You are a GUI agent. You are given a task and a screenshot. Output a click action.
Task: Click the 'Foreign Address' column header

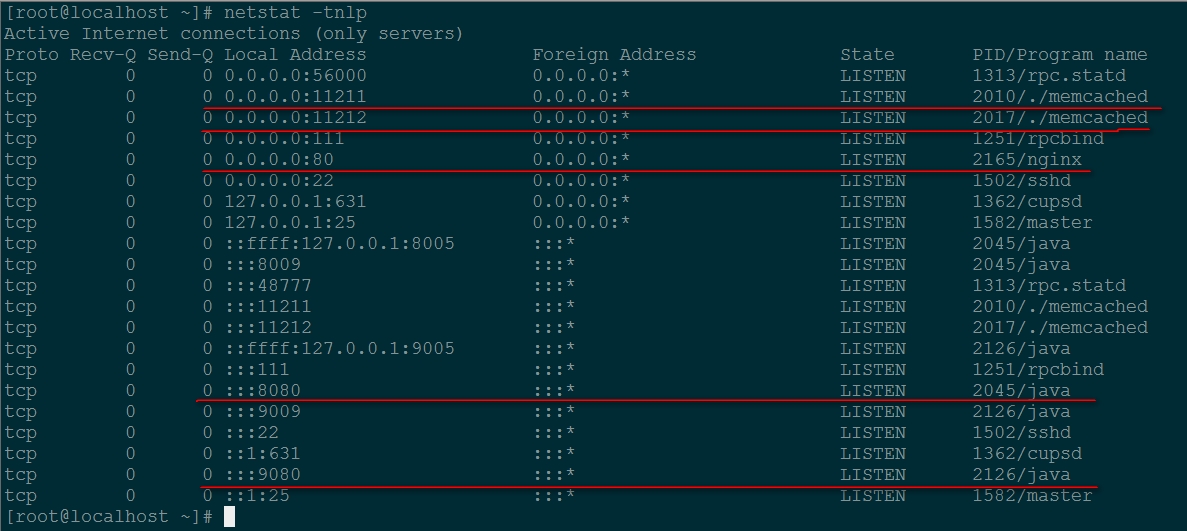pos(614,55)
